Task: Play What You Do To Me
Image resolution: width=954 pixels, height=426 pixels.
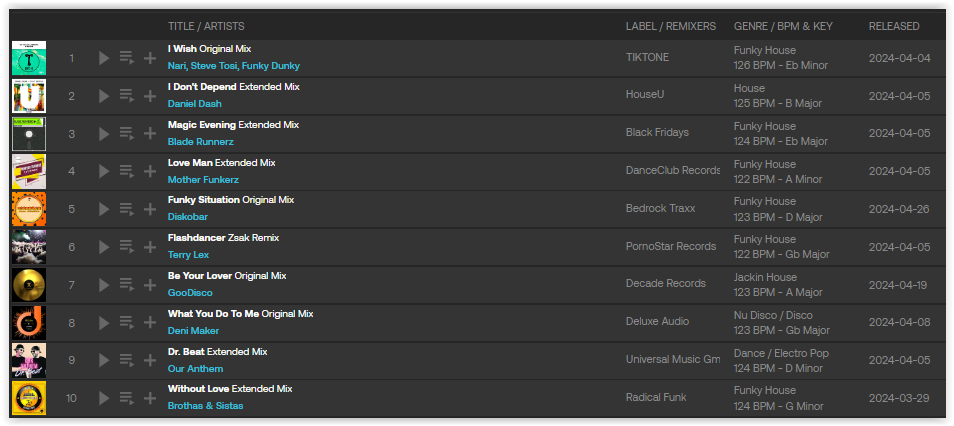Action: 104,323
